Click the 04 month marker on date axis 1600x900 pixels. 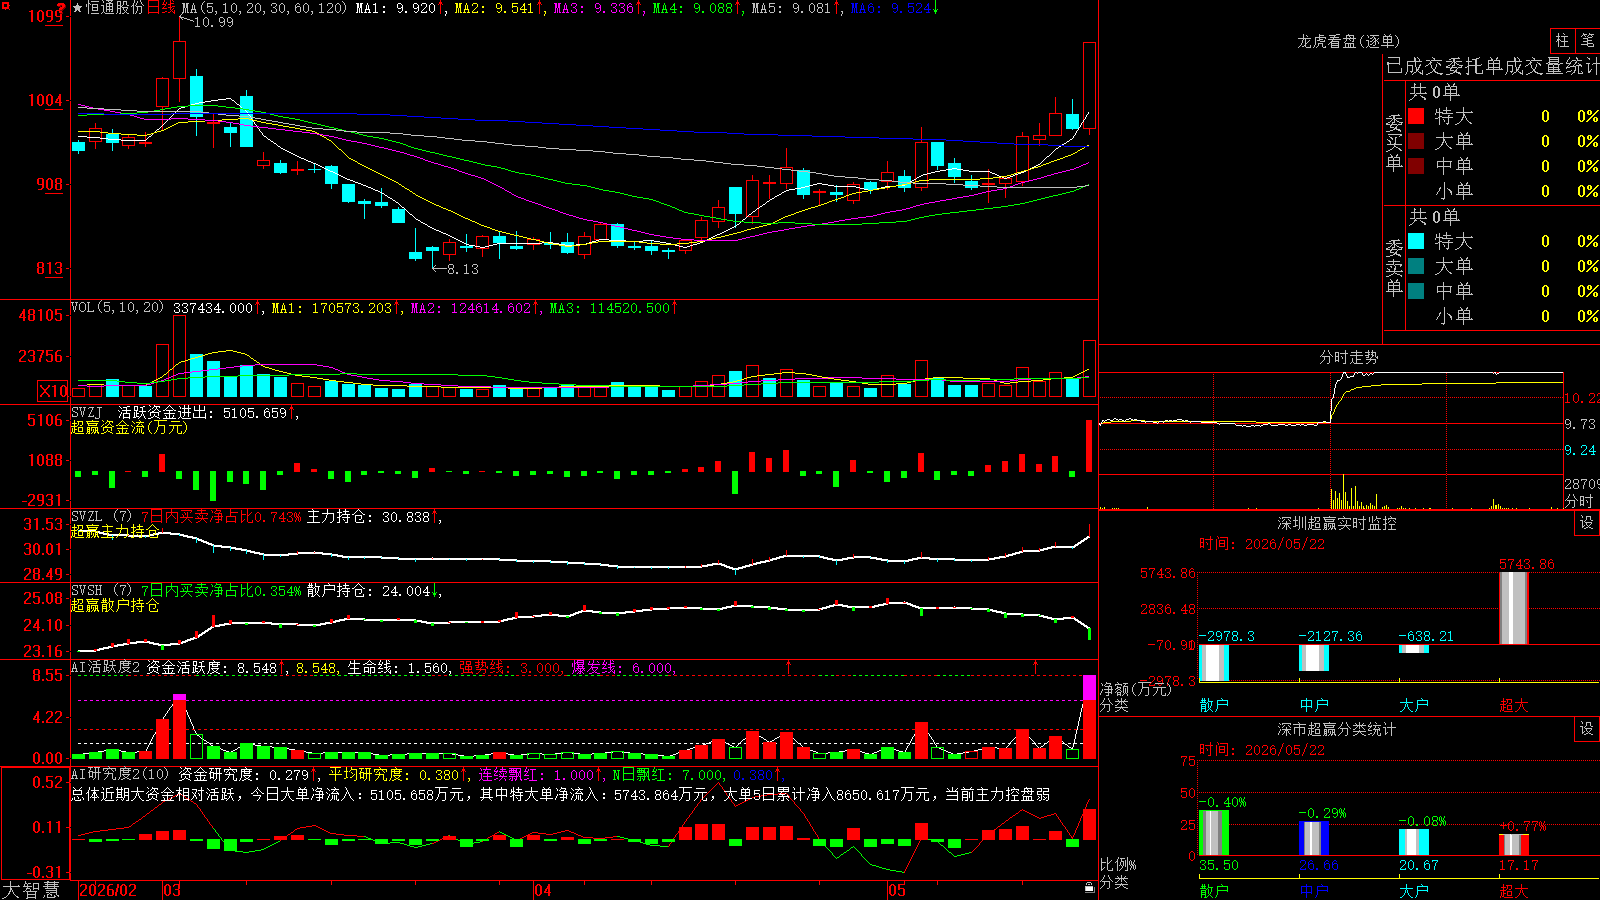tap(543, 890)
